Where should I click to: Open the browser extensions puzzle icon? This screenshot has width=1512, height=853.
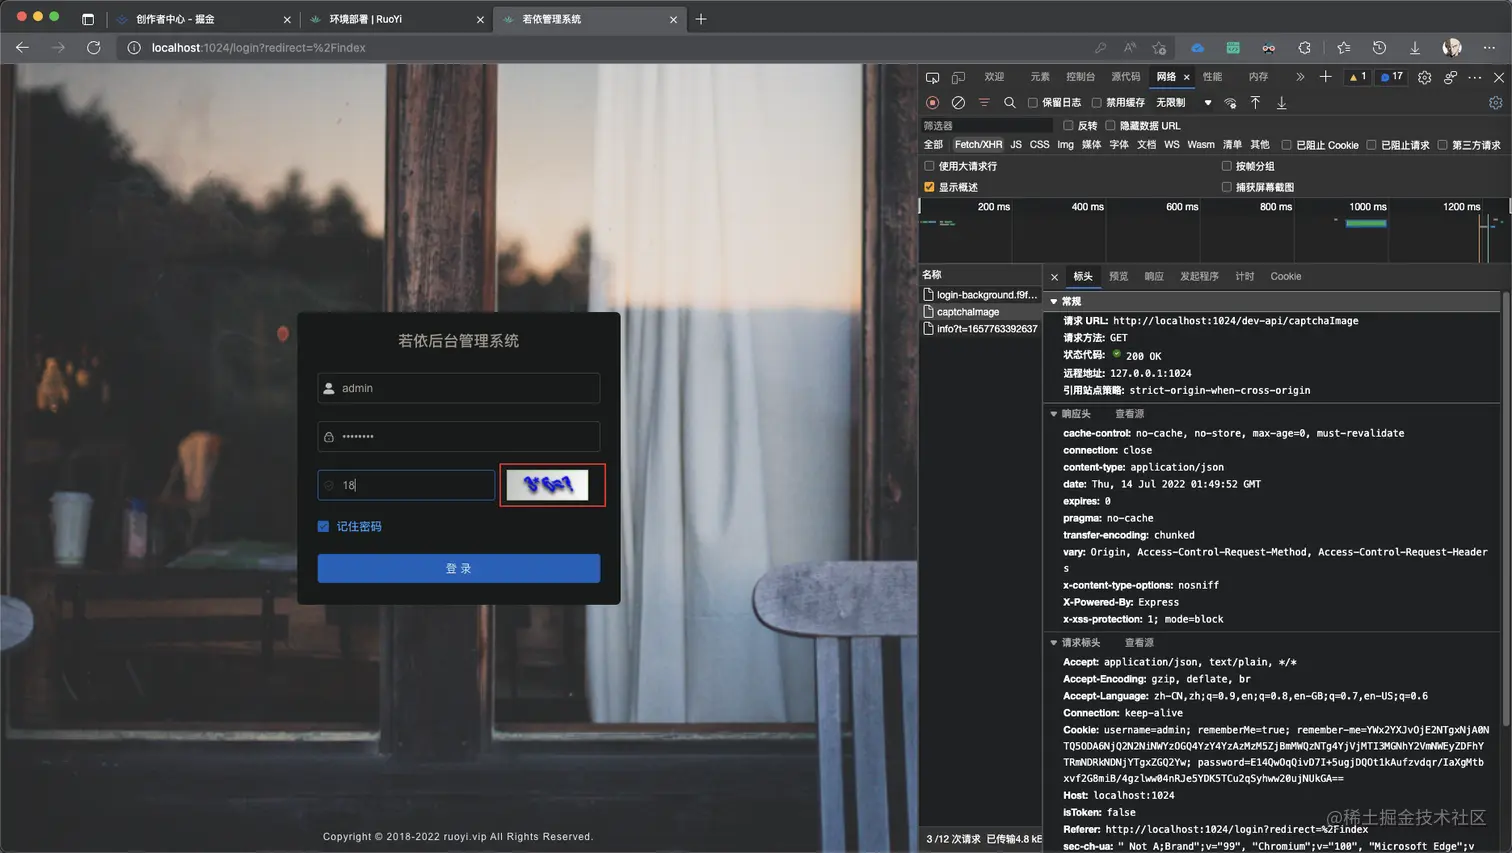point(1304,48)
